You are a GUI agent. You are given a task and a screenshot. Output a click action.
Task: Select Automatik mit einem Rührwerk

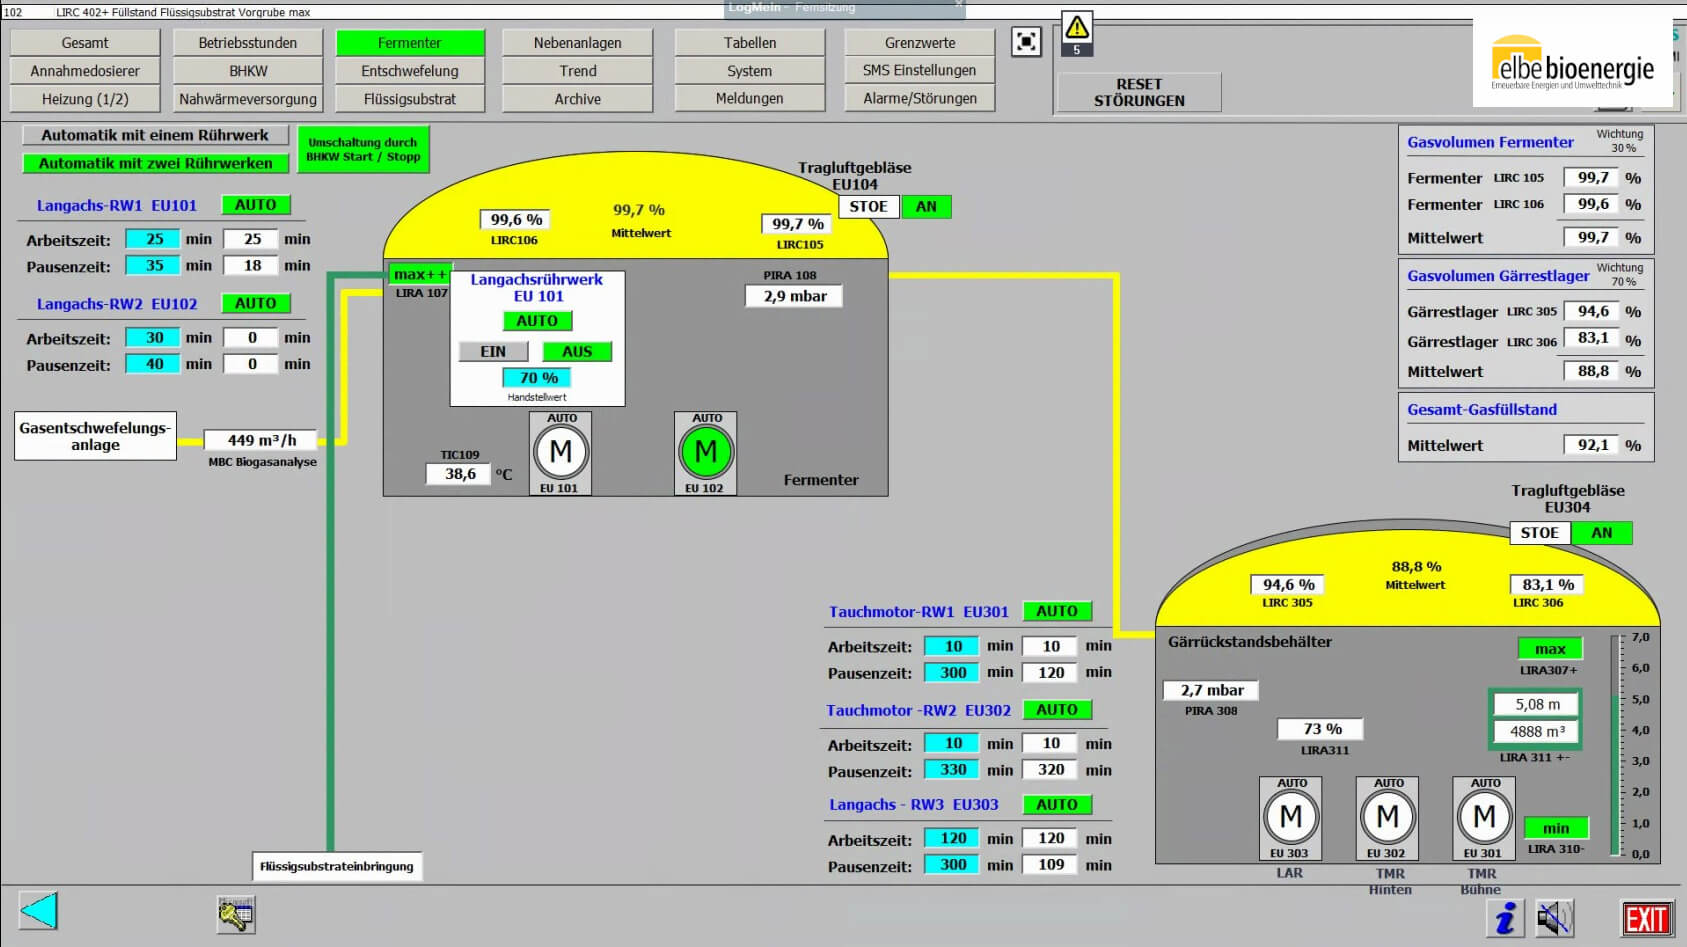(x=155, y=135)
